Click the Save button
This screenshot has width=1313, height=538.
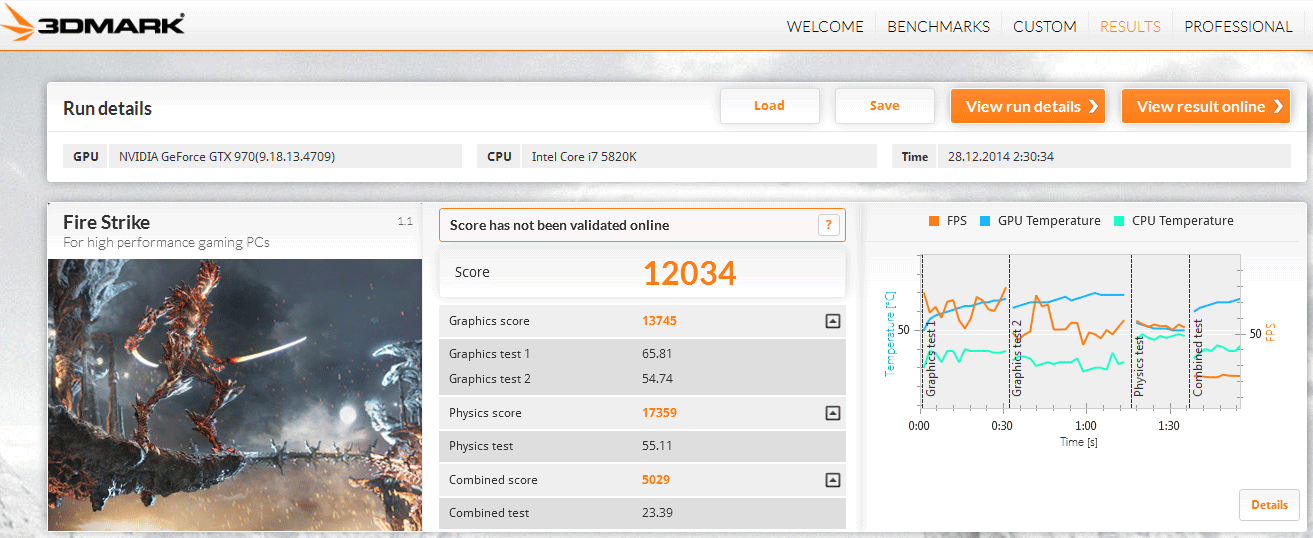884,106
